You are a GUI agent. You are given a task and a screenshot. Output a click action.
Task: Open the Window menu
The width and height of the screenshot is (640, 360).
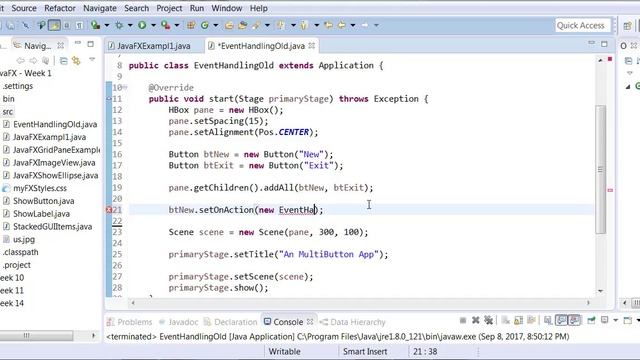pyautogui.click(x=227, y=8)
